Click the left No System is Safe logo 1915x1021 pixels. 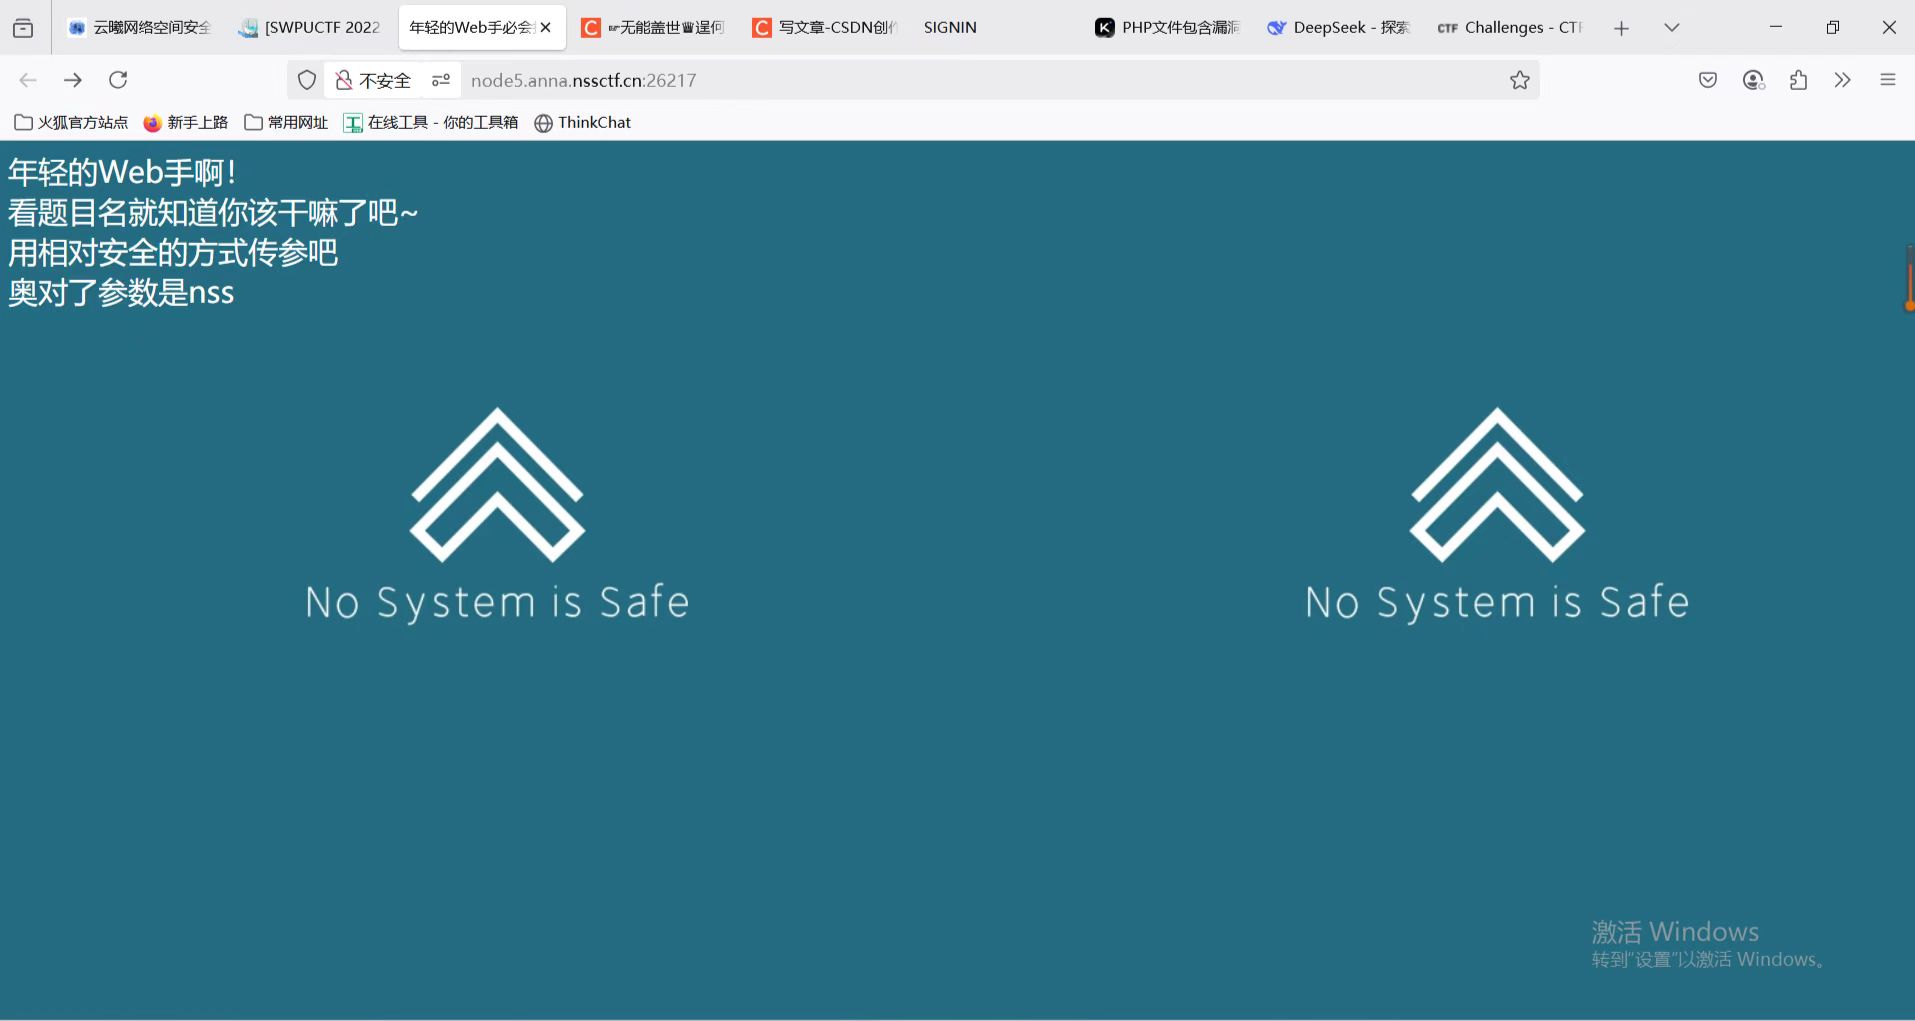(x=497, y=515)
